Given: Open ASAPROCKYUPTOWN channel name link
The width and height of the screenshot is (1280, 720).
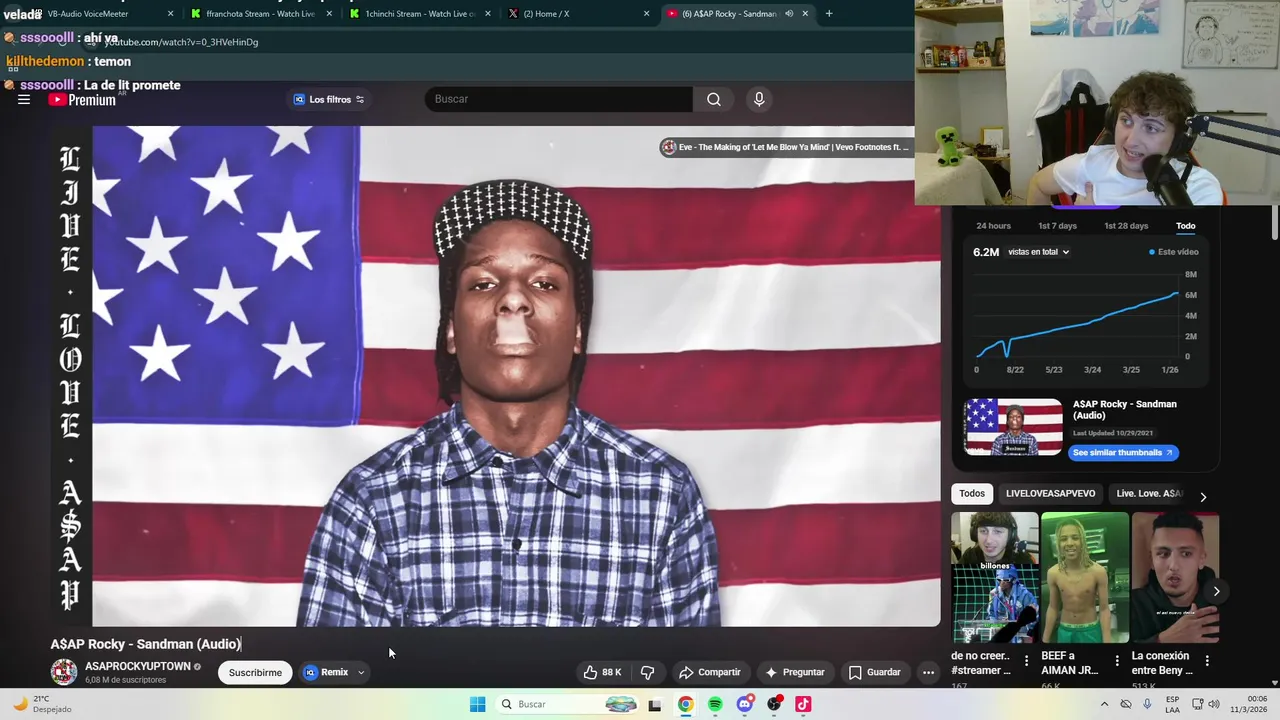Looking at the screenshot, I should point(137,666).
